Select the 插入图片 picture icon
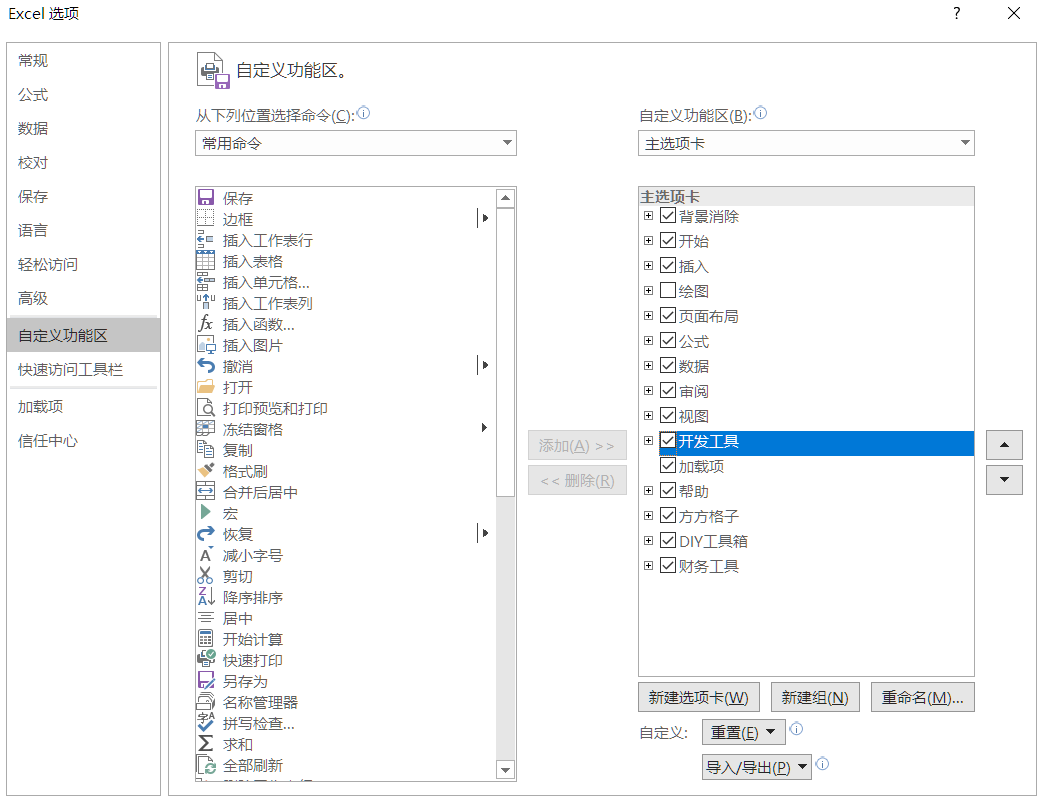1038x799 pixels. 206,344
